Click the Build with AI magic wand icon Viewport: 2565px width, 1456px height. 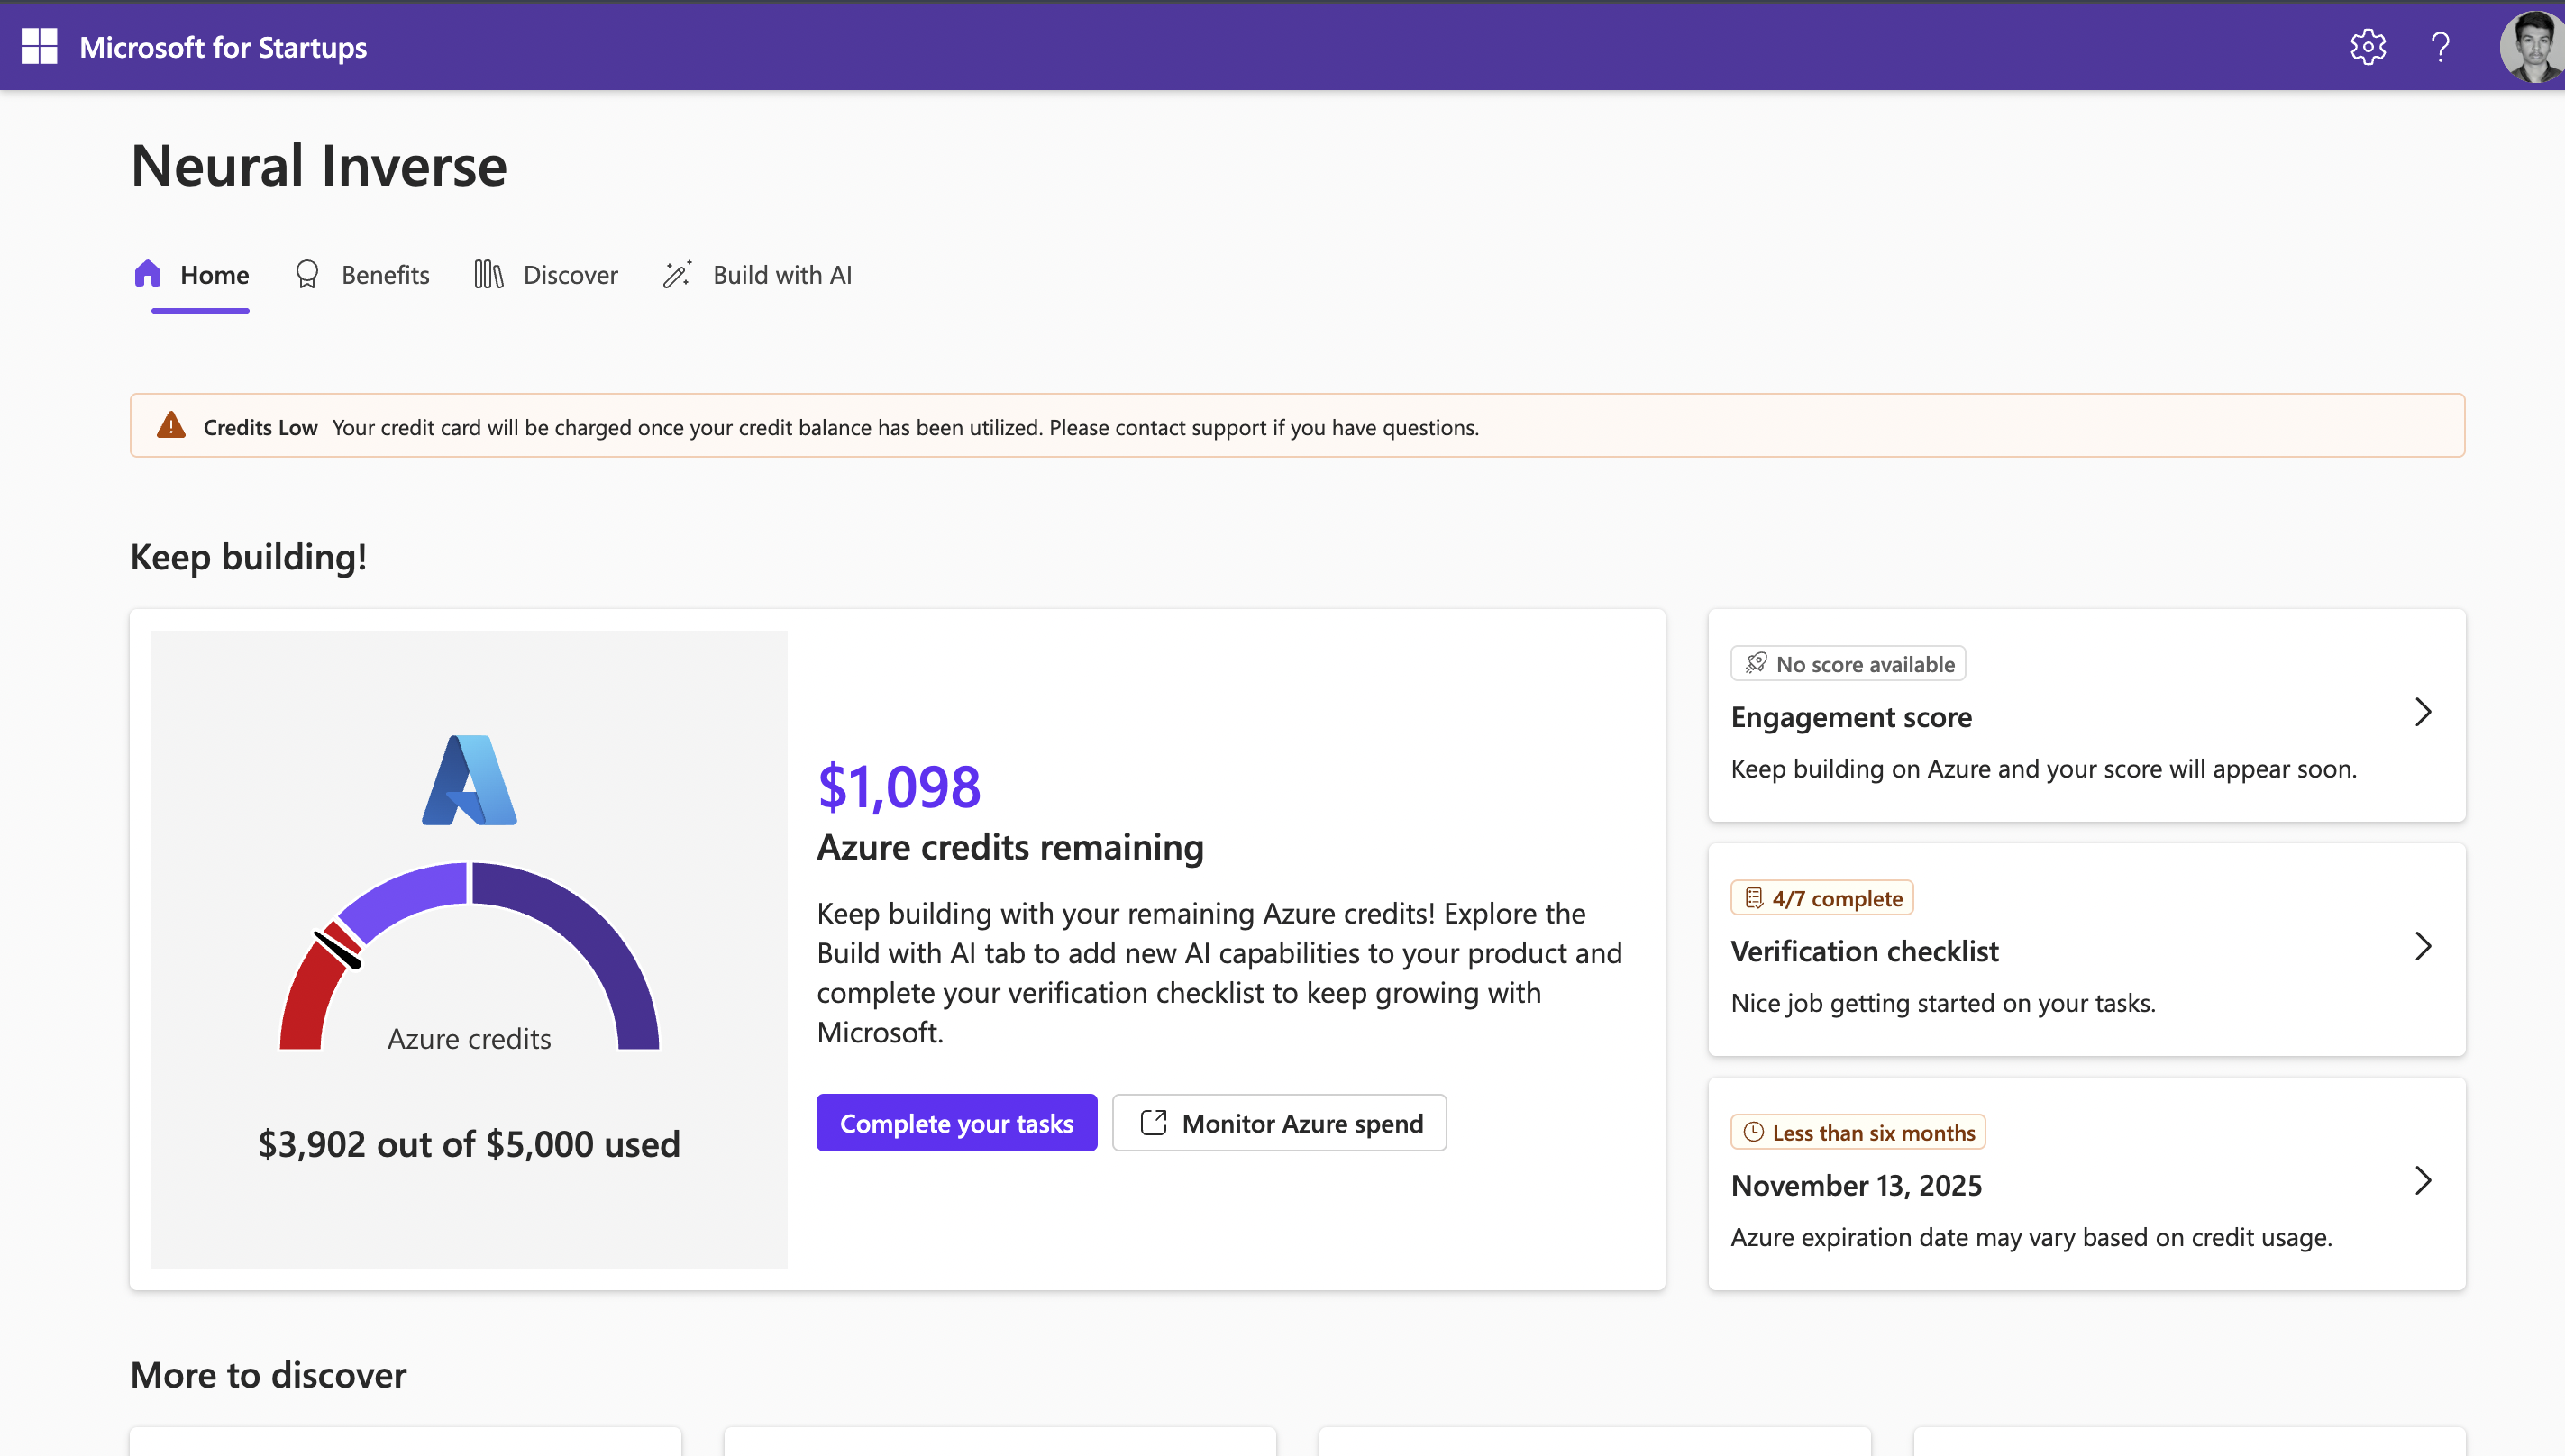[677, 274]
